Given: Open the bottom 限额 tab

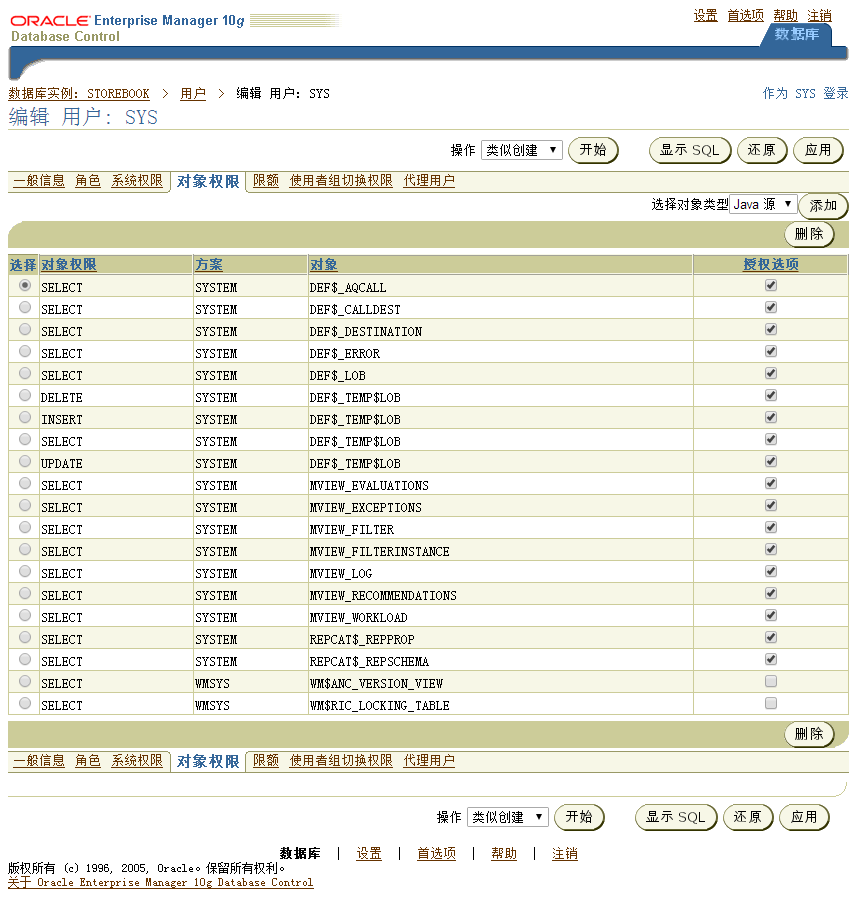Looking at the screenshot, I should coord(266,761).
